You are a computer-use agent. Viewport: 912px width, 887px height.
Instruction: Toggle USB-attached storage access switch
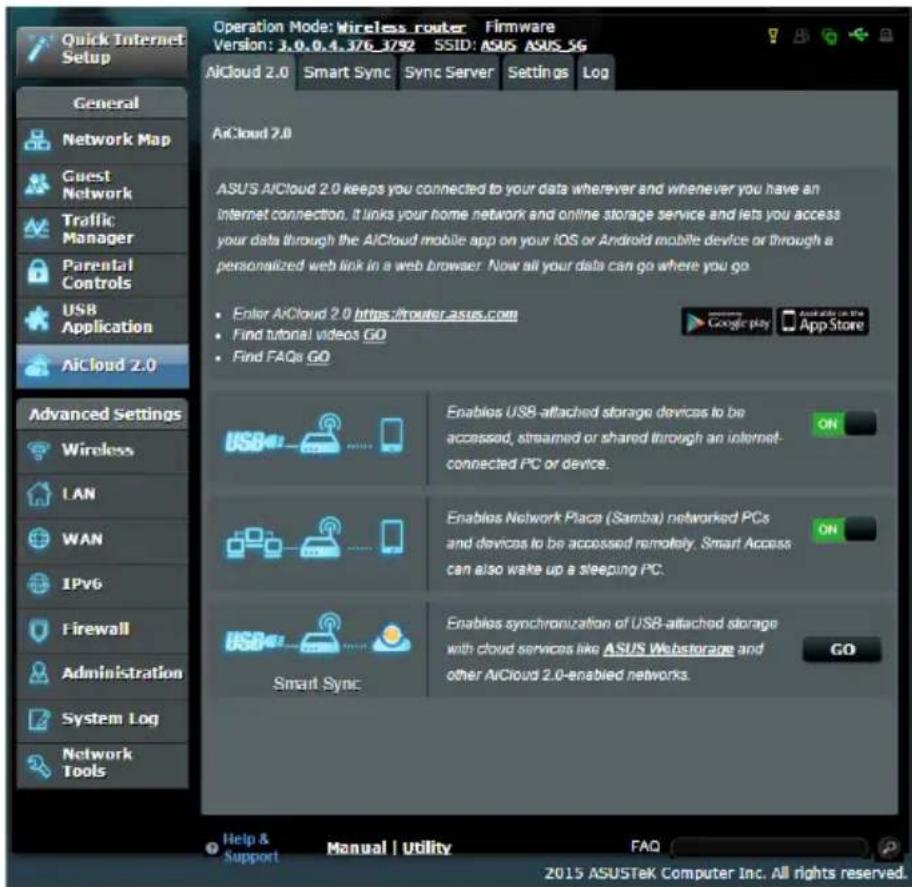tap(844, 424)
